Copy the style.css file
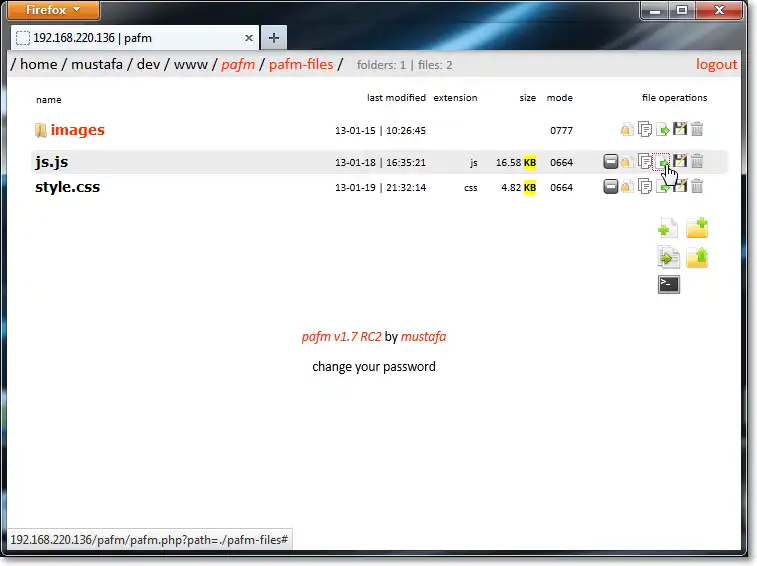Screen dimensions: 757x566 645,186
